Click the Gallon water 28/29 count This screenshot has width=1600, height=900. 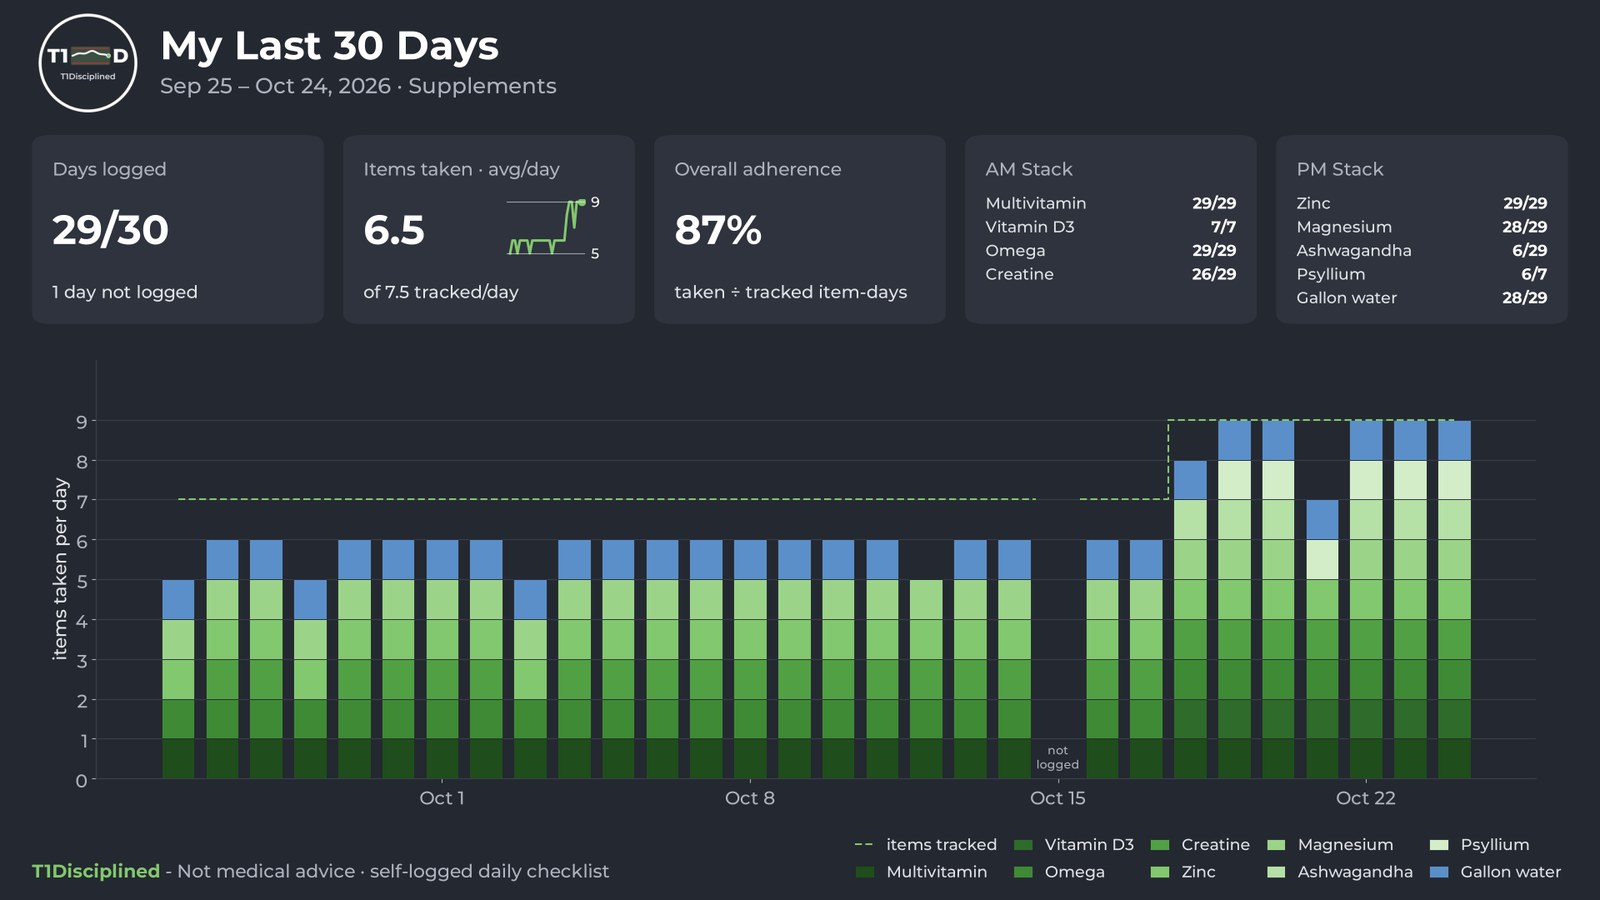coord(1524,298)
